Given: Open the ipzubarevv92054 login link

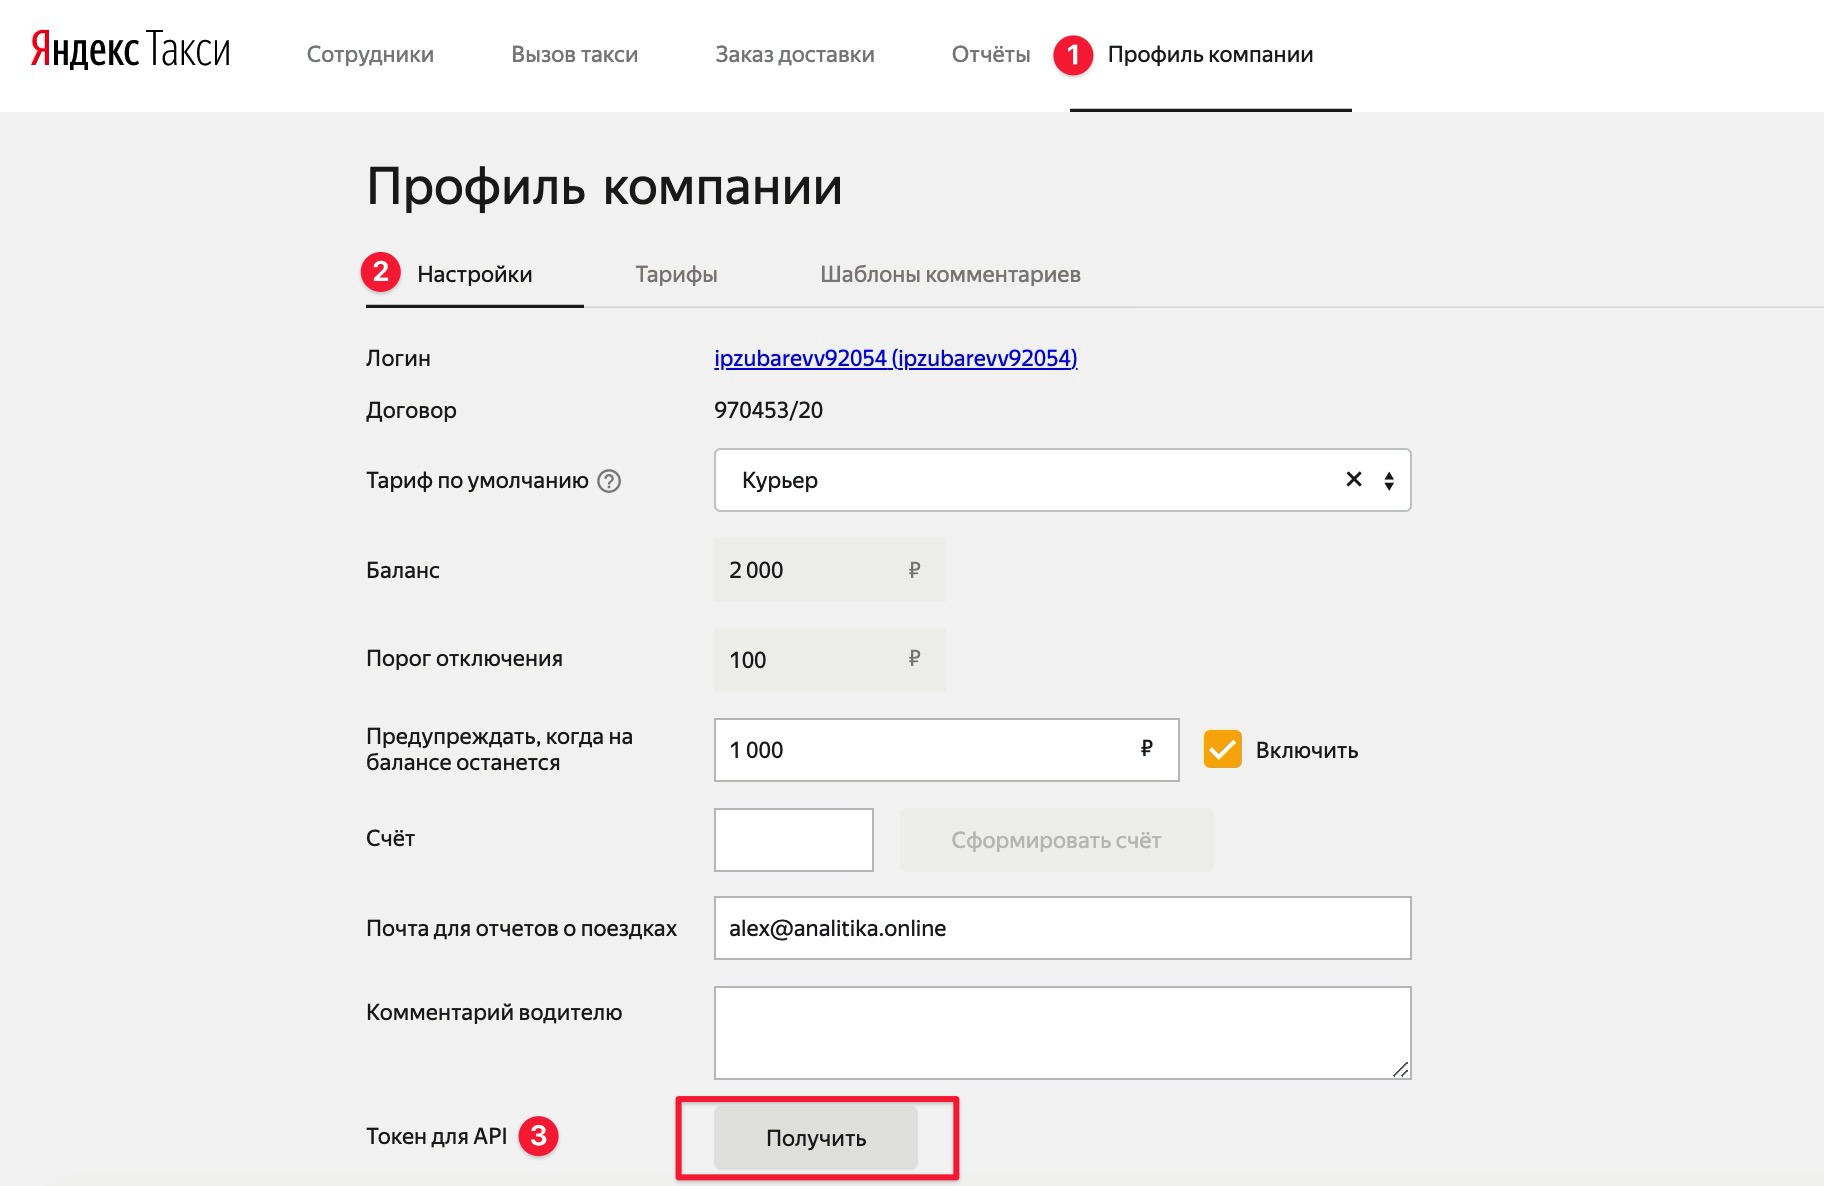Looking at the screenshot, I should (895, 358).
